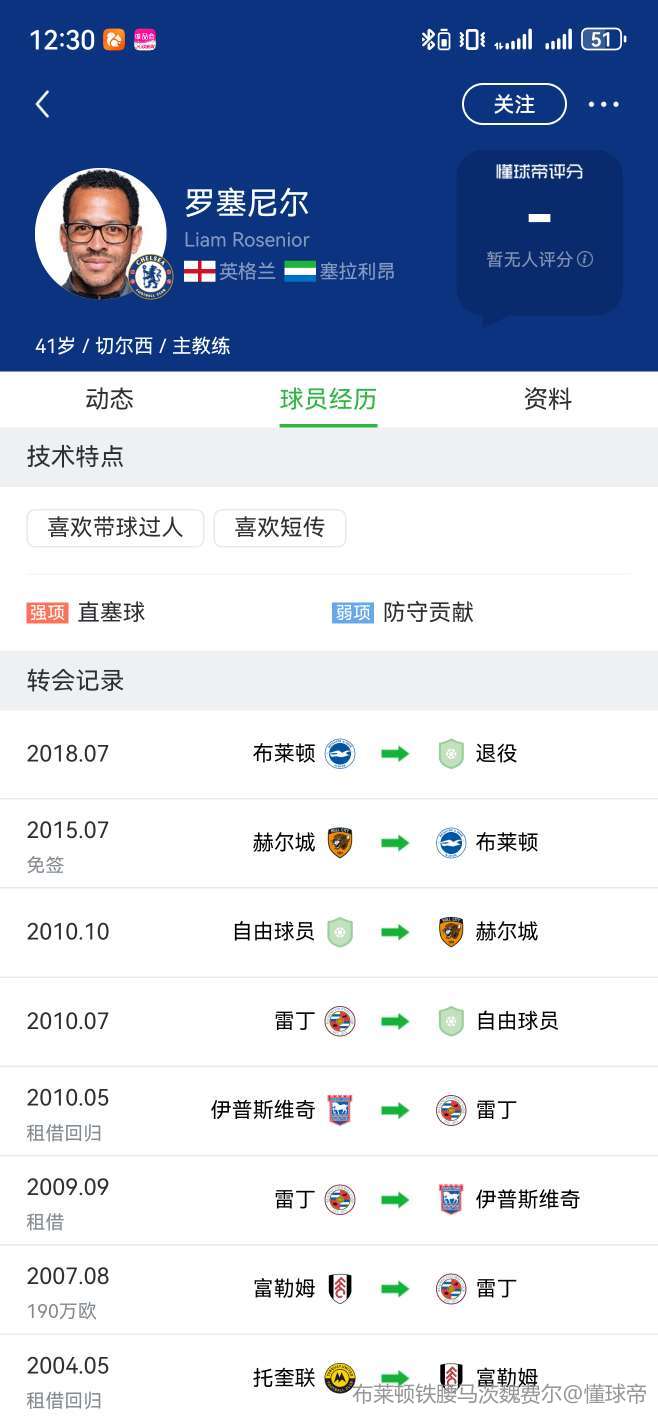Image resolution: width=658 pixels, height=1416 pixels.
Task: Select the 球员经历 tab
Action: 328,400
